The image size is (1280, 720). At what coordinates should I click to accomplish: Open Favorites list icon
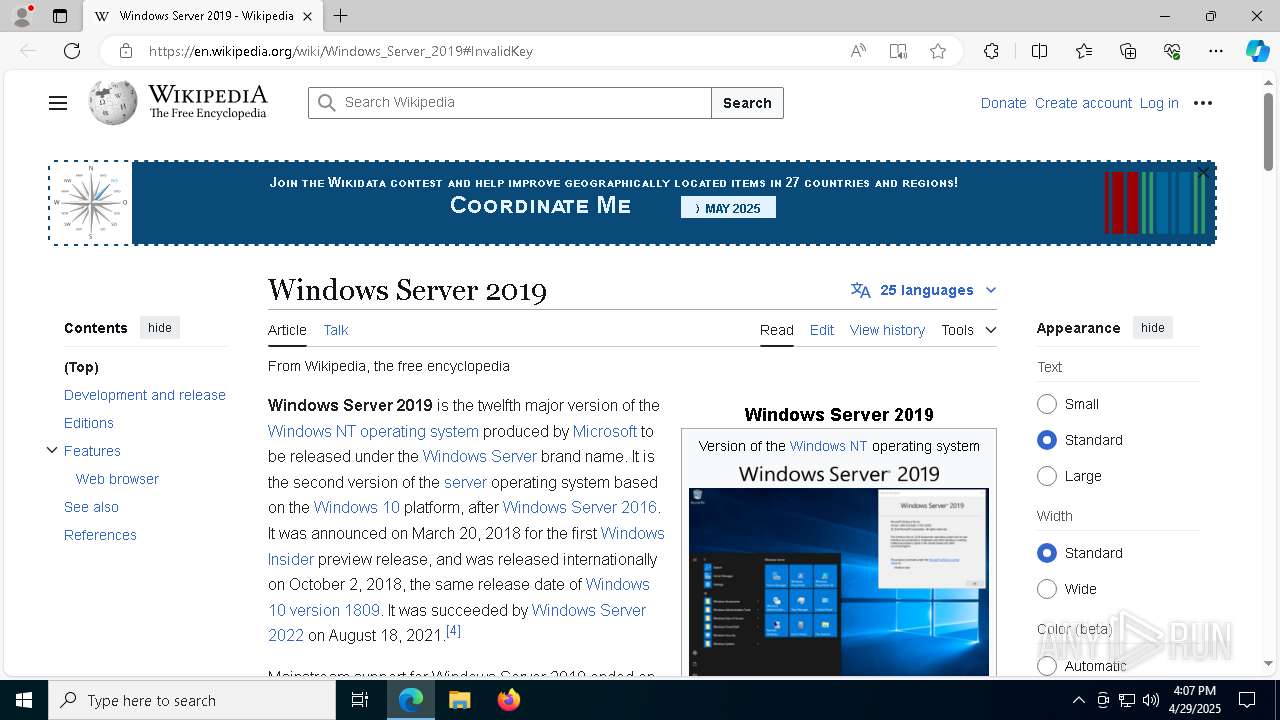(x=1084, y=51)
